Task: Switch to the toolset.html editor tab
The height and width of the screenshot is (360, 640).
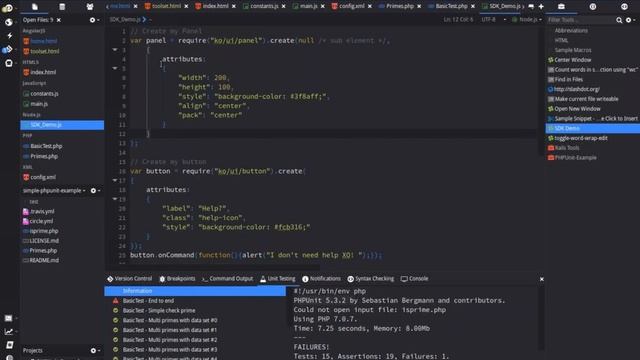Action: pyautogui.click(x=162, y=7)
